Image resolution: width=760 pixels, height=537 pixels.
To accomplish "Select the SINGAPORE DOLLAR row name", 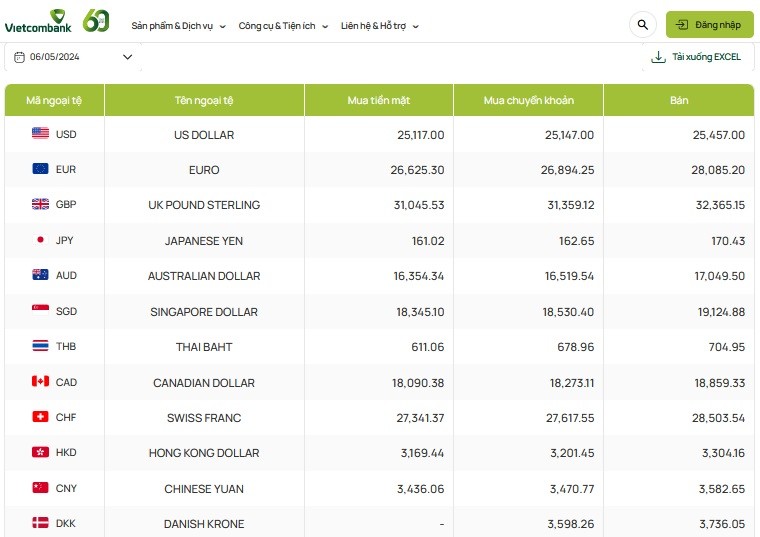I will tap(204, 312).
